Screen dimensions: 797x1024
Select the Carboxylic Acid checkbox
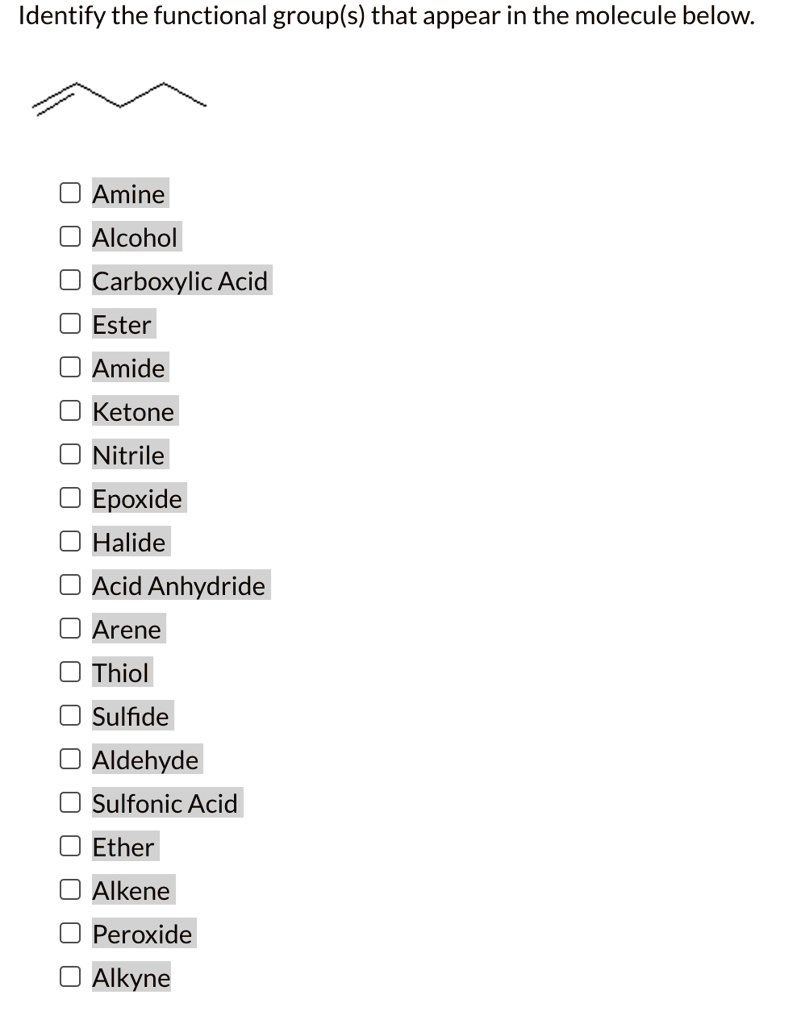click(x=69, y=281)
